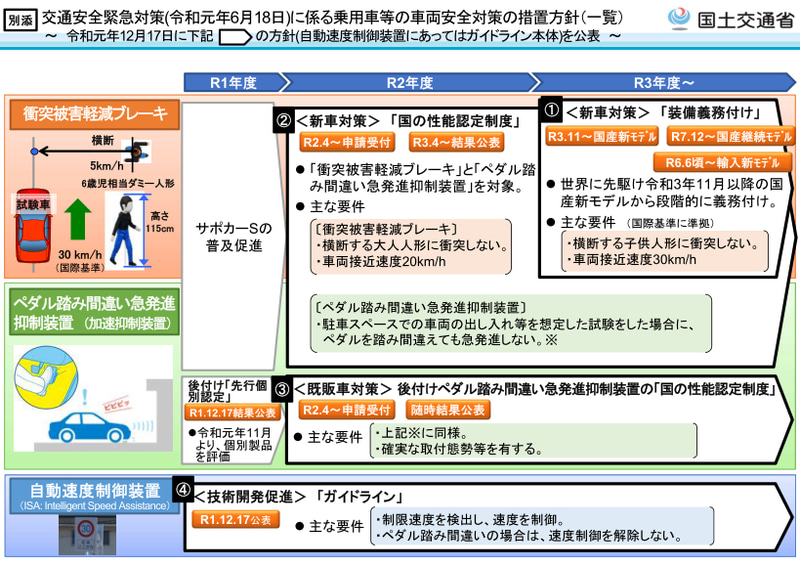Click the 横断 label
The width and height of the screenshot is (800, 566).
click(103, 140)
